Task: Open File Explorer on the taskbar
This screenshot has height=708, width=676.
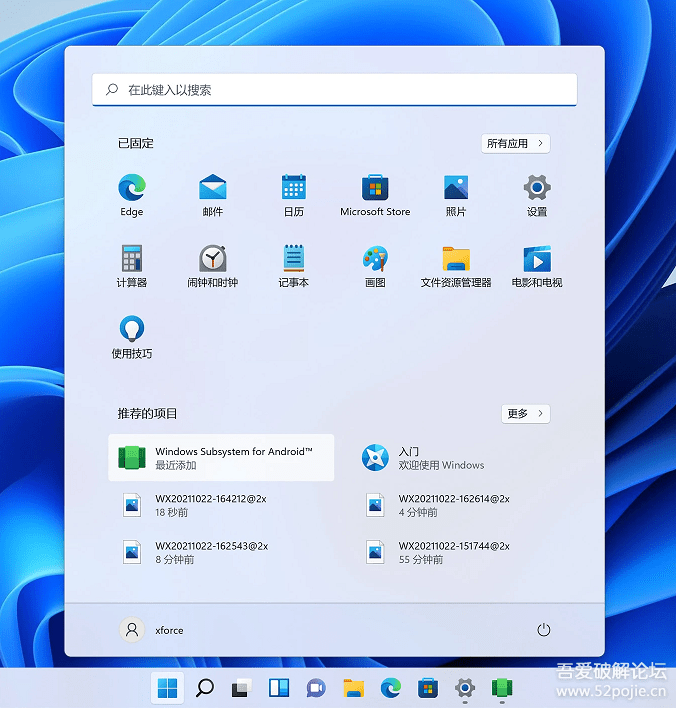Action: (x=353, y=688)
